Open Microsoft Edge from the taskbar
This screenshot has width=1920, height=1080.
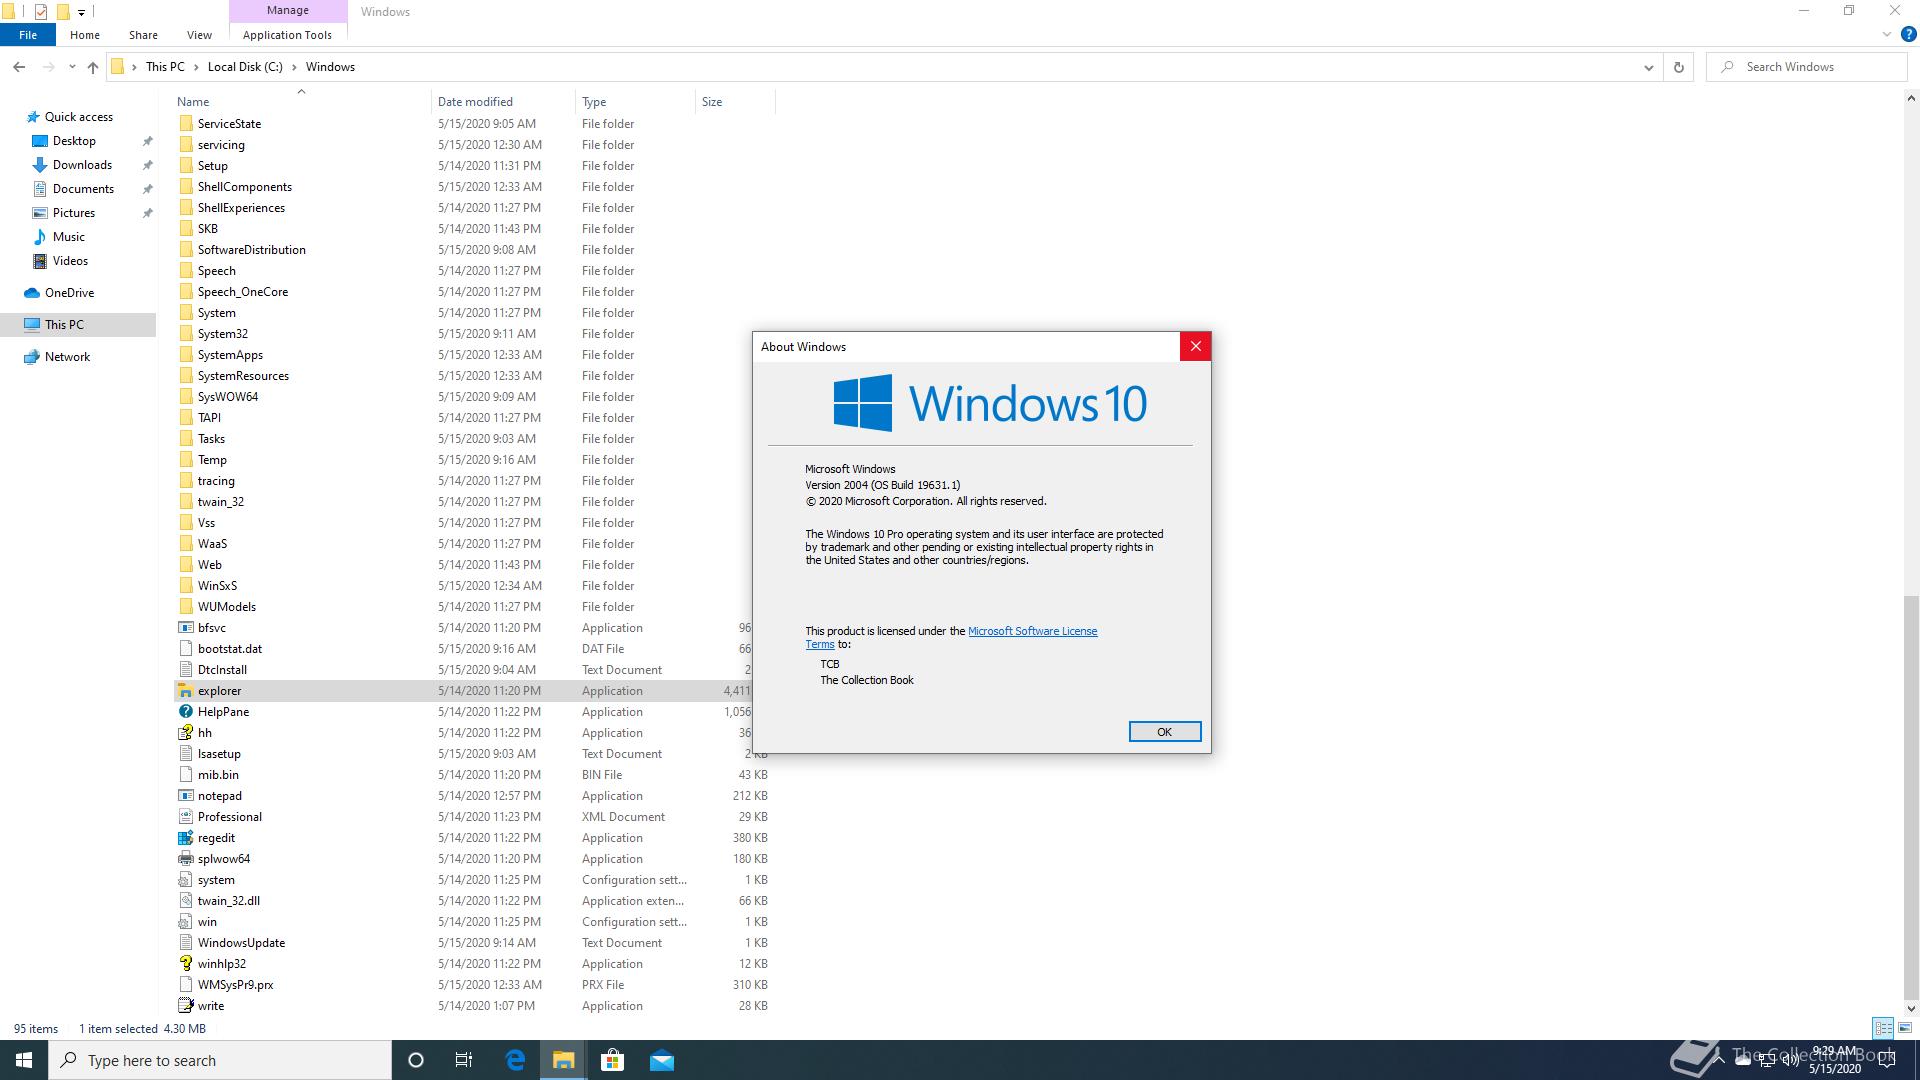click(515, 1060)
